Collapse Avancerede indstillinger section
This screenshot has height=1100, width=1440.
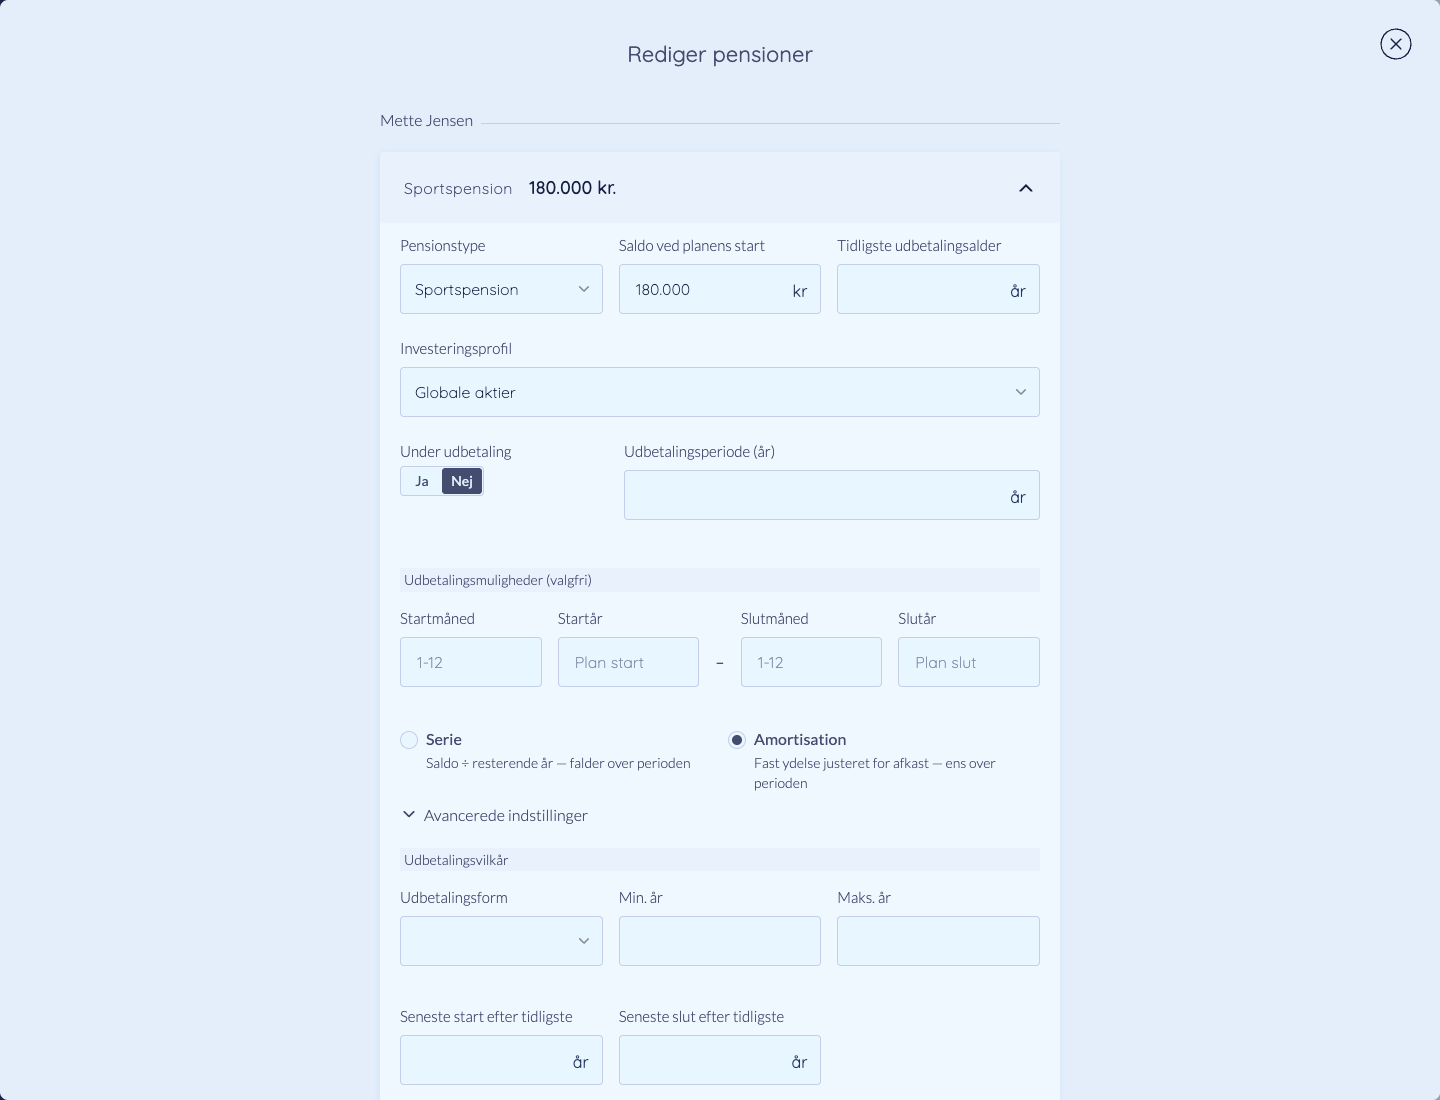point(494,815)
